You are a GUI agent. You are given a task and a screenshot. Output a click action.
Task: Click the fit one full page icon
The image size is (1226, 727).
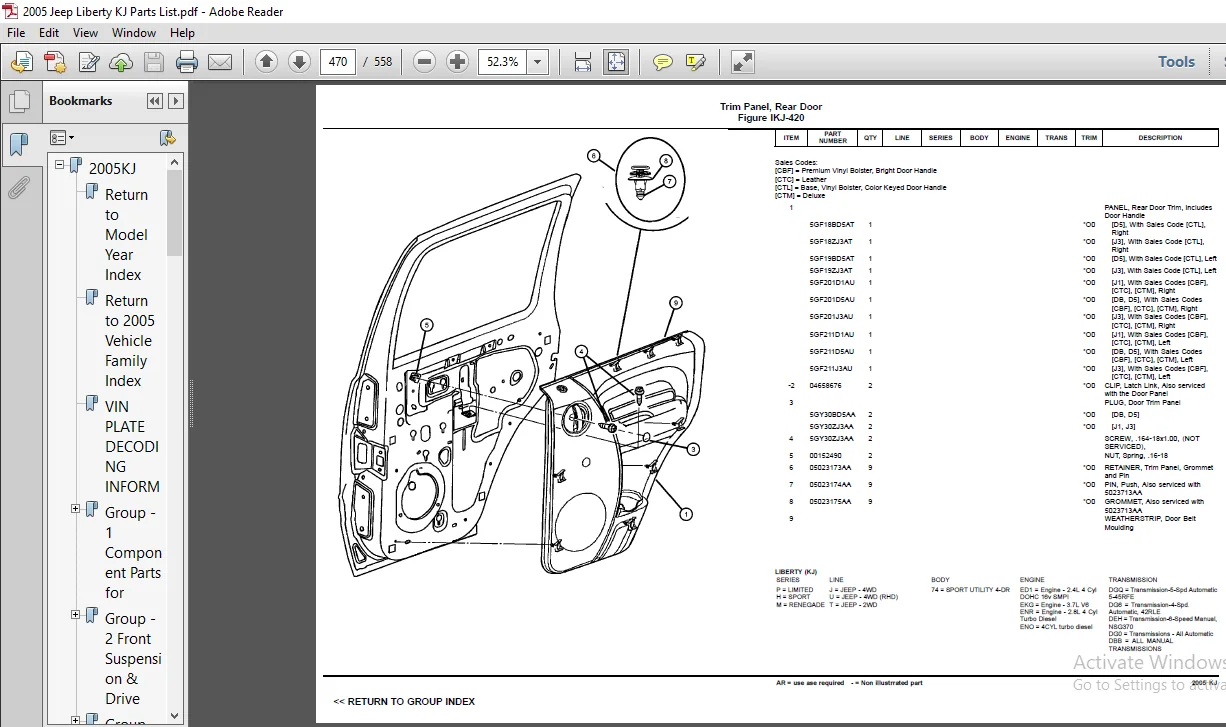coord(616,62)
